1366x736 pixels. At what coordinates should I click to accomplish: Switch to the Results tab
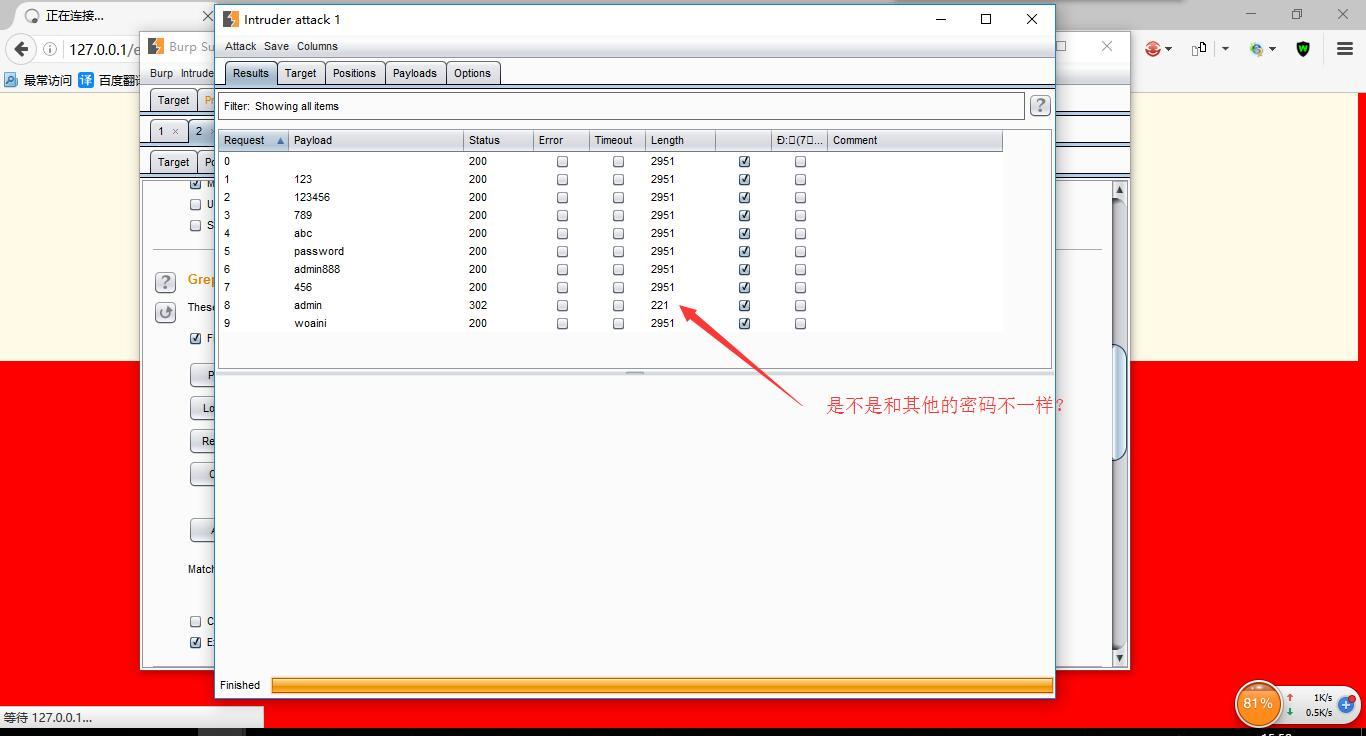pos(250,73)
